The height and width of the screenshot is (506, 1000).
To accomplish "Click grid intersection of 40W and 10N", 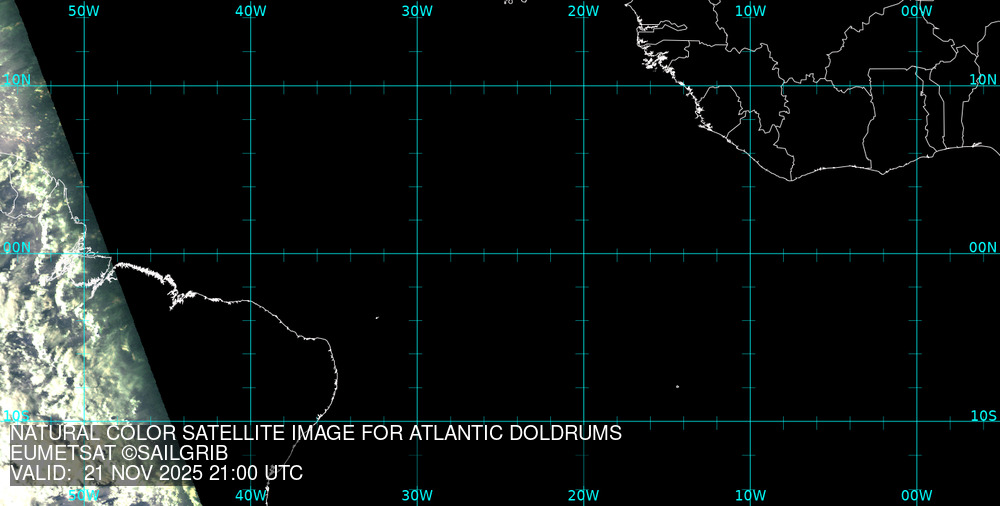I will pyautogui.click(x=250, y=86).
